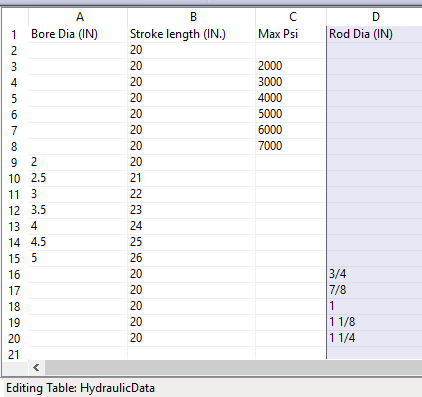The height and width of the screenshot is (397, 422).
Task: Select row 21 header number
Action: click(x=14, y=354)
